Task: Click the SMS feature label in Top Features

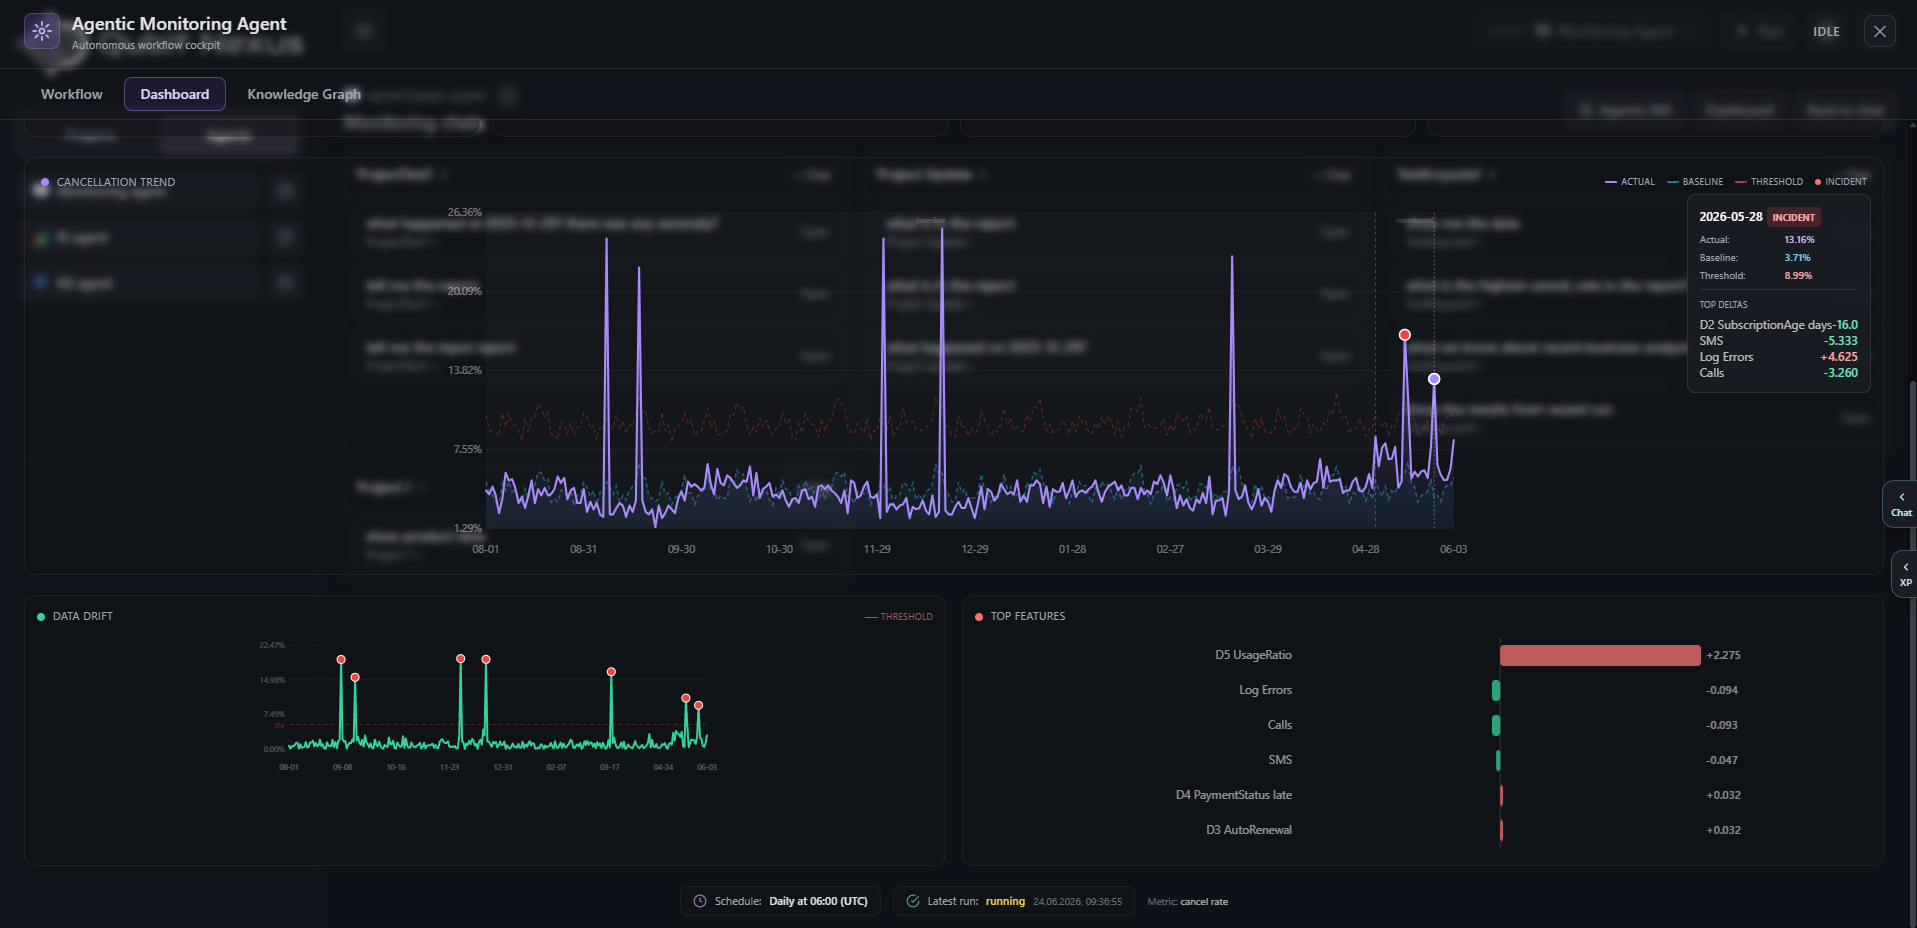Action: click(x=1280, y=760)
